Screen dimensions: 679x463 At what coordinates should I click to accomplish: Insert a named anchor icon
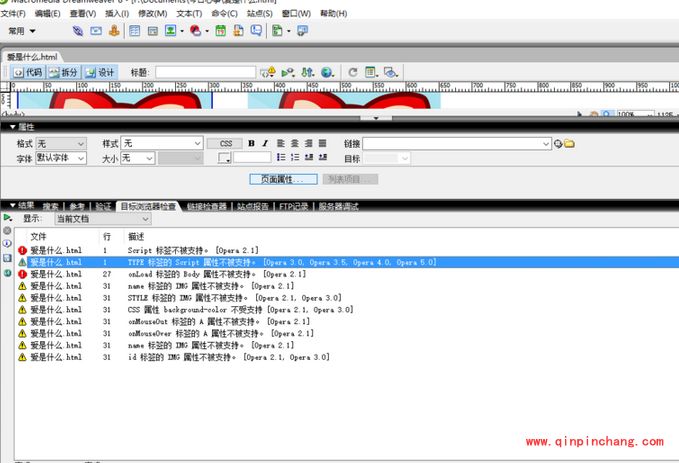tap(114, 31)
